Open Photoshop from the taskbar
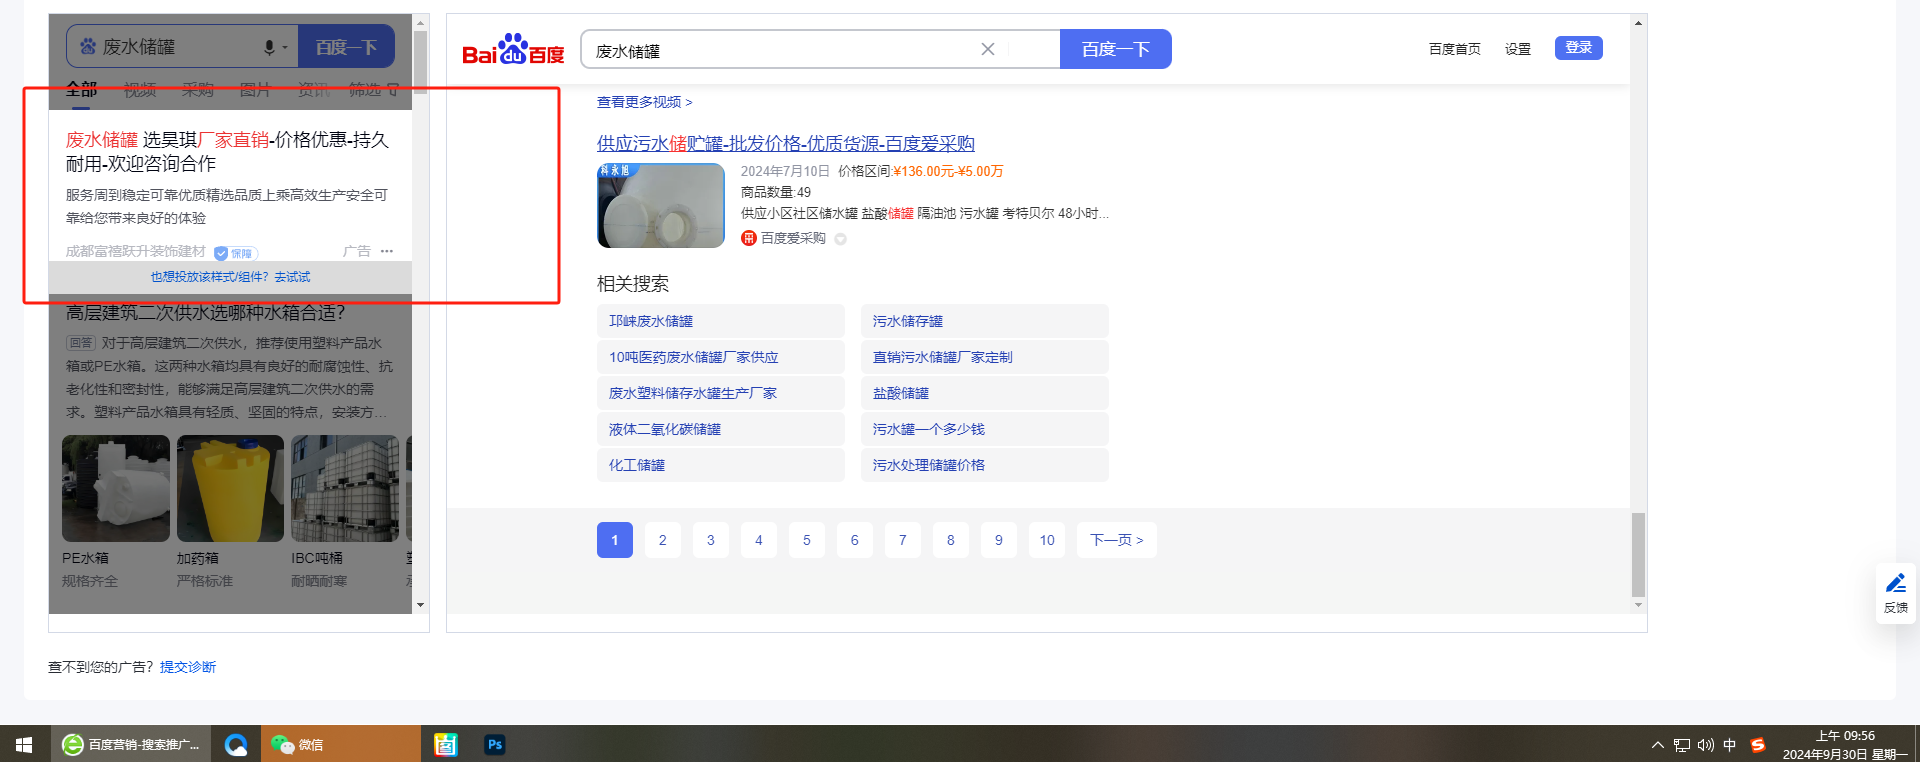Image resolution: width=1920 pixels, height=762 pixels. [x=495, y=744]
